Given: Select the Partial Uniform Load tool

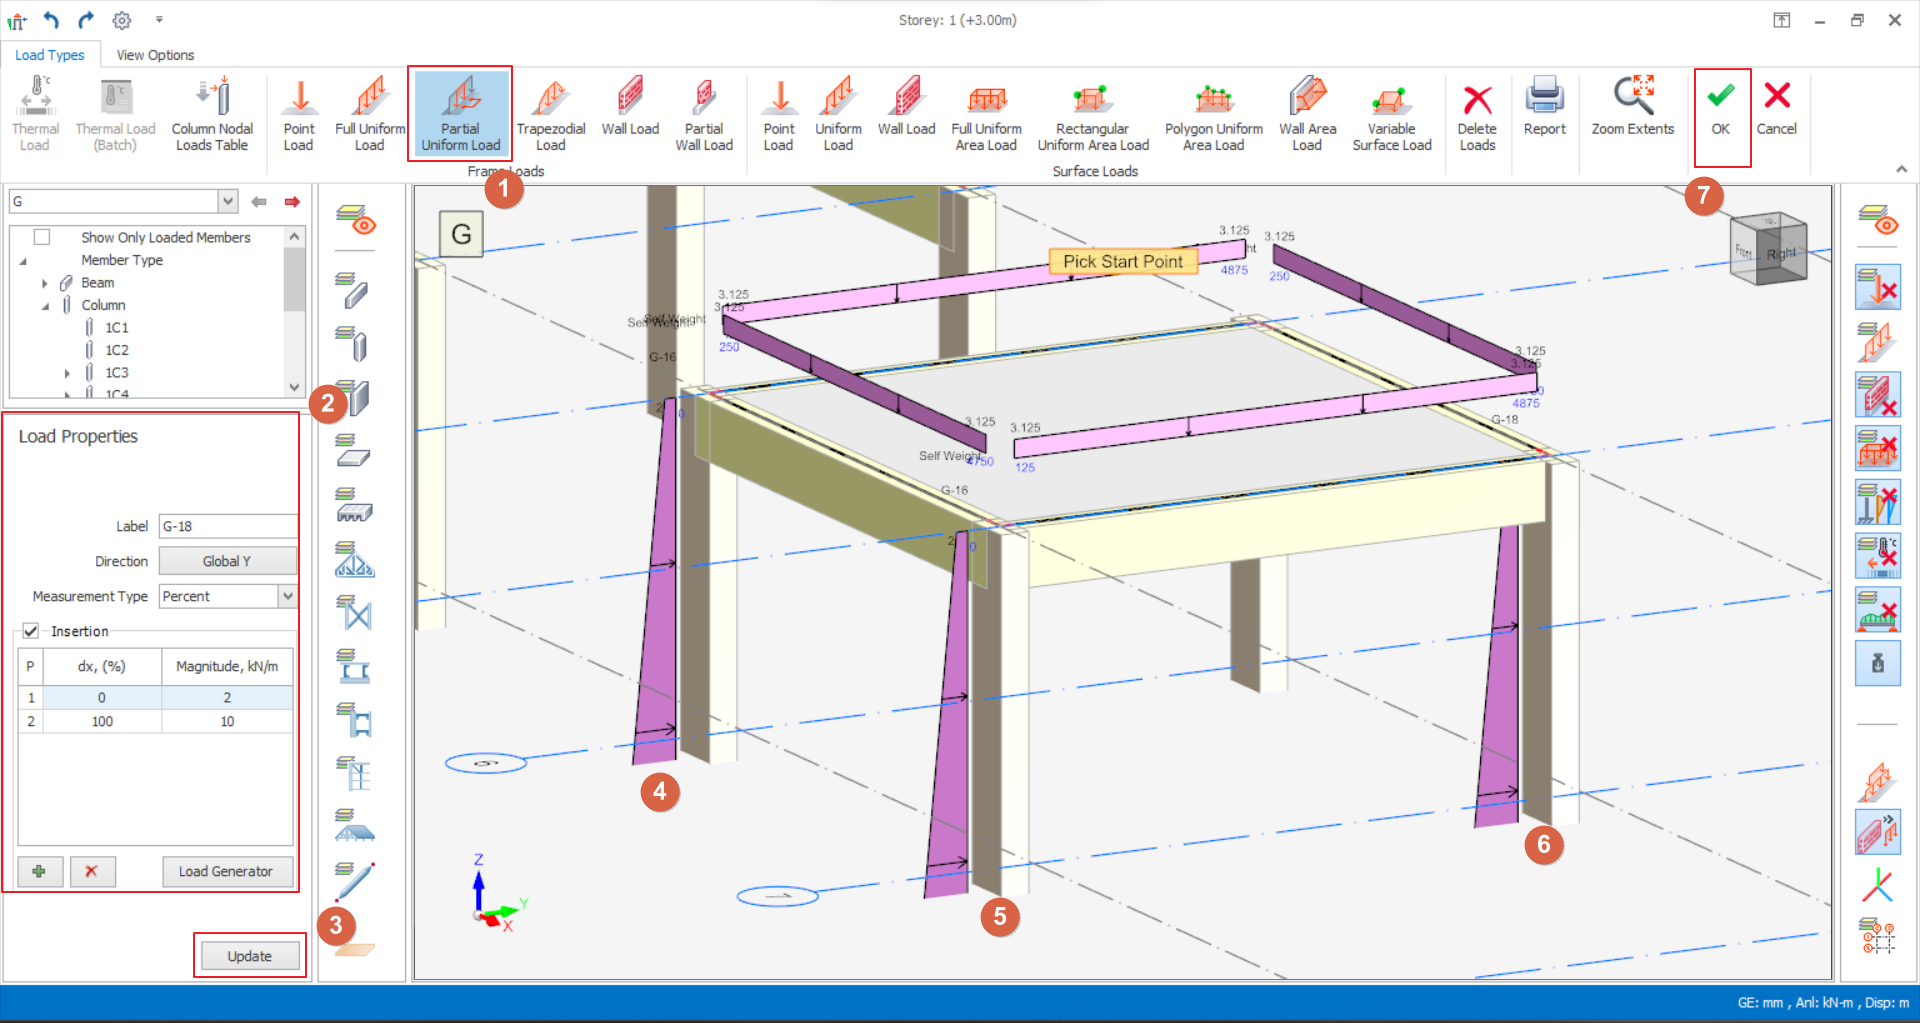Looking at the screenshot, I should (460, 112).
